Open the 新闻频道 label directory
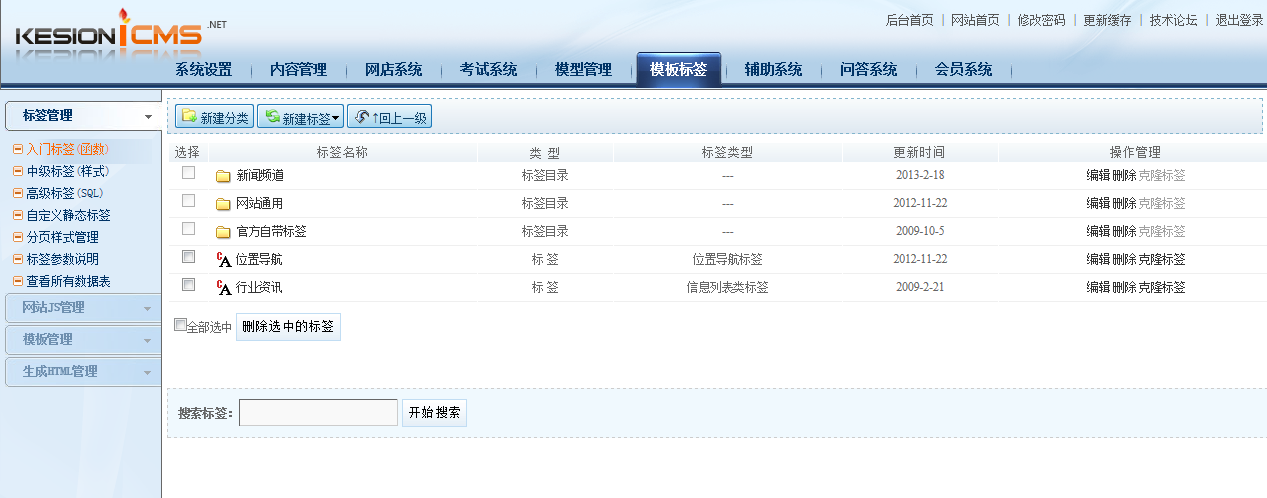This screenshot has width=1267, height=498. point(260,176)
